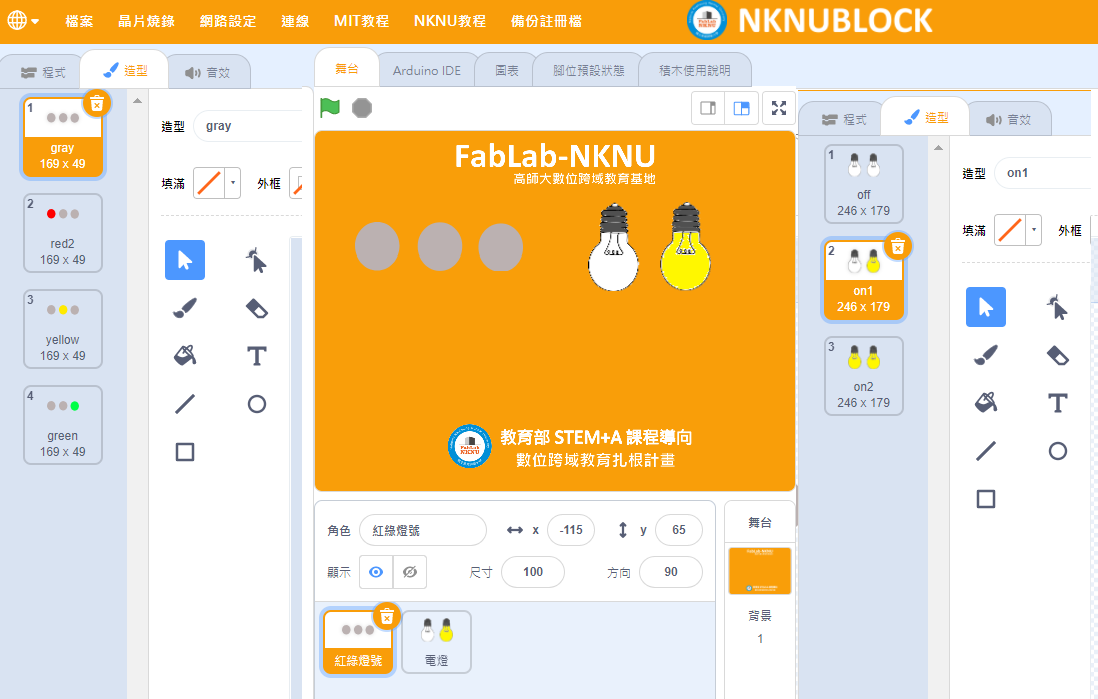Open the globe language menu
The image size is (1098, 699).
tap(22, 21)
